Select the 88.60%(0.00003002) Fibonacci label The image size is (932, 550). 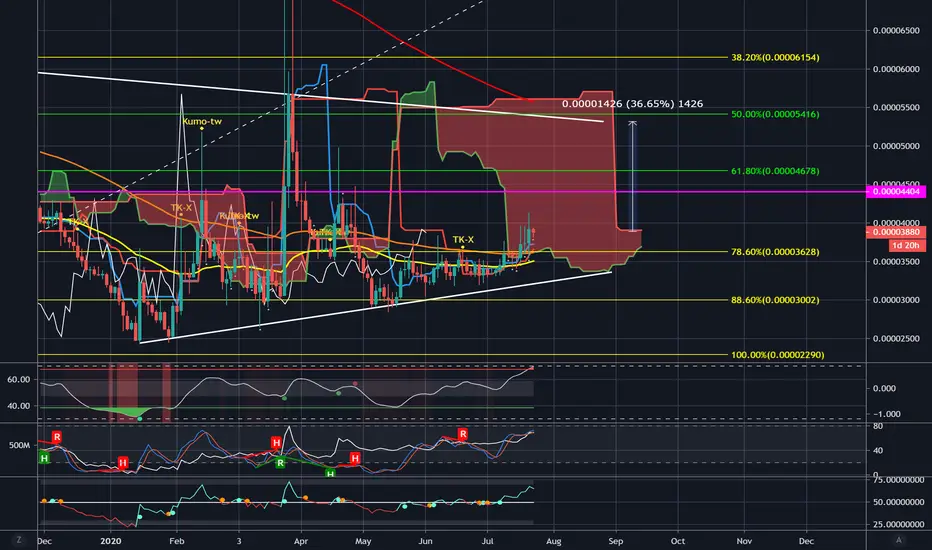point(775,300)
